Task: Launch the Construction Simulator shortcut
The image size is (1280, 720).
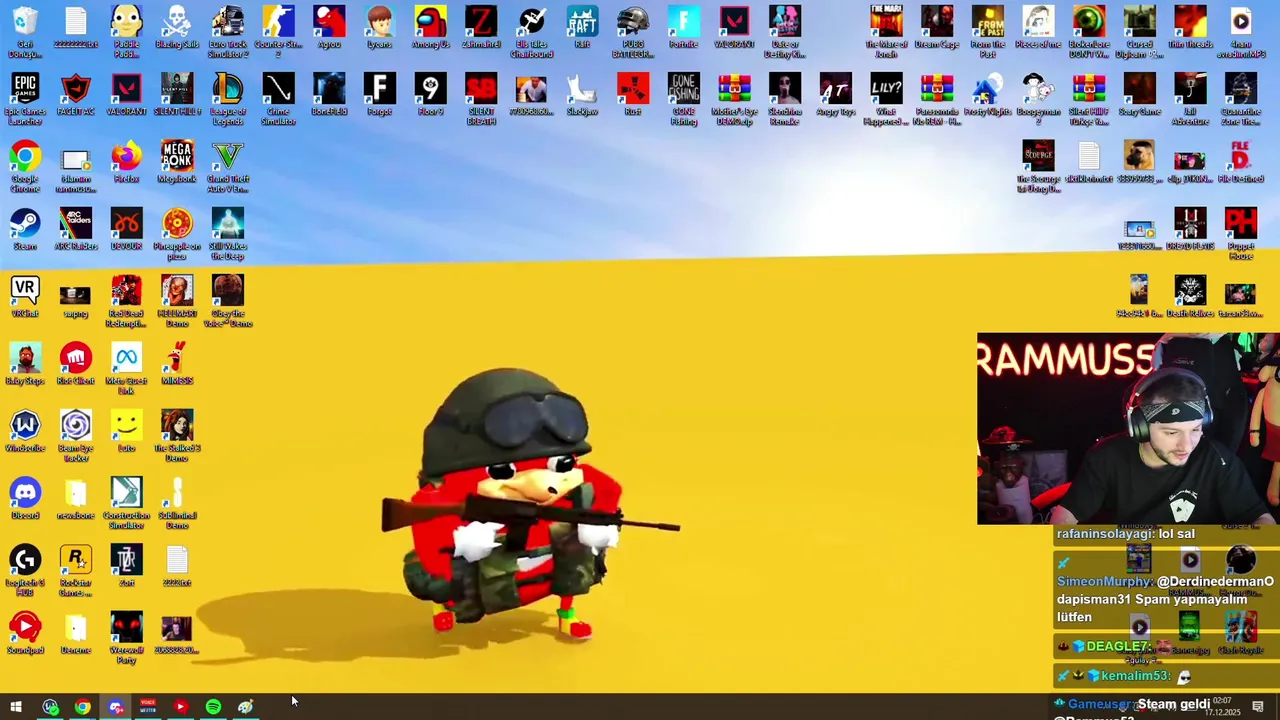Action: pyautogui.click(x=126, y=502)
